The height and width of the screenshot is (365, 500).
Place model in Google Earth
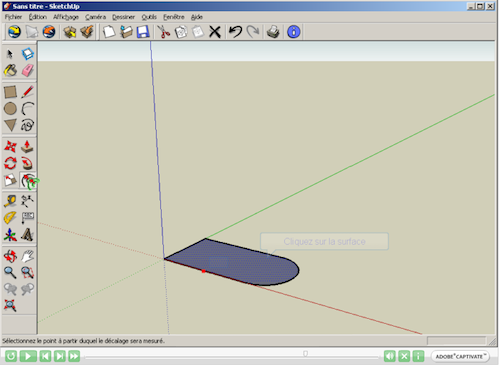(x=49, y=32)
